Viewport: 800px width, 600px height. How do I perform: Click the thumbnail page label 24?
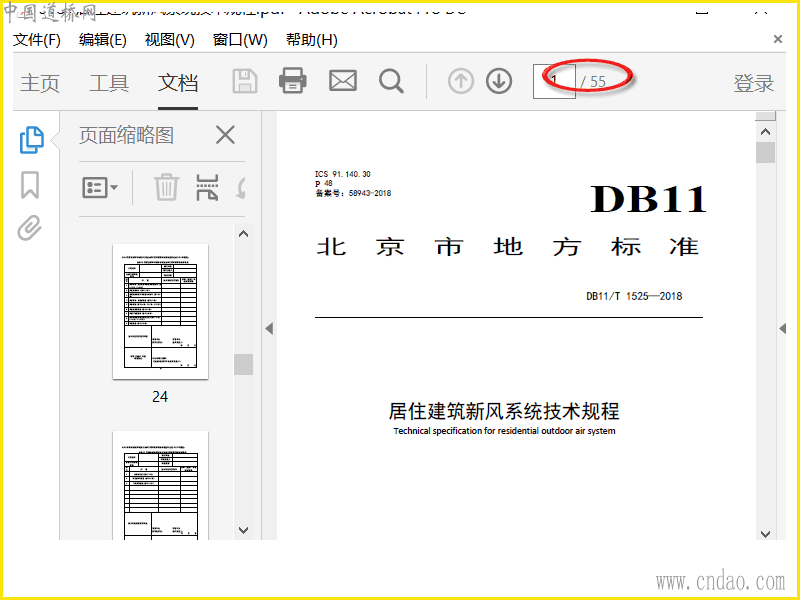[x=160, y=396]
